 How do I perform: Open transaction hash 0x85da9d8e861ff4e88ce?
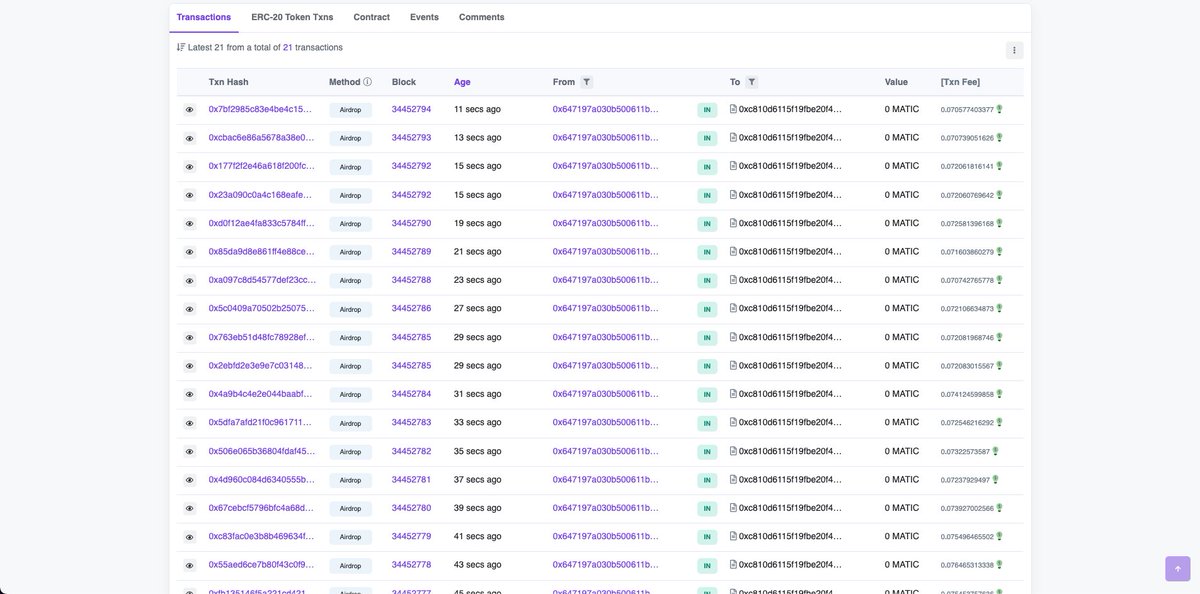(x=261, y=251)
